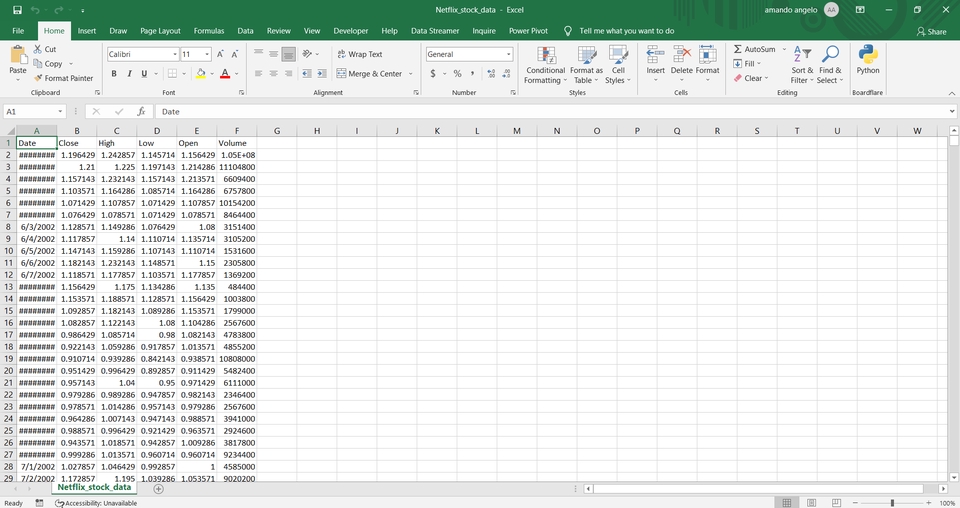This screenshot has width=960, height=508.
Task: Click the Orientation text angle icon
Action: point(307,54)
